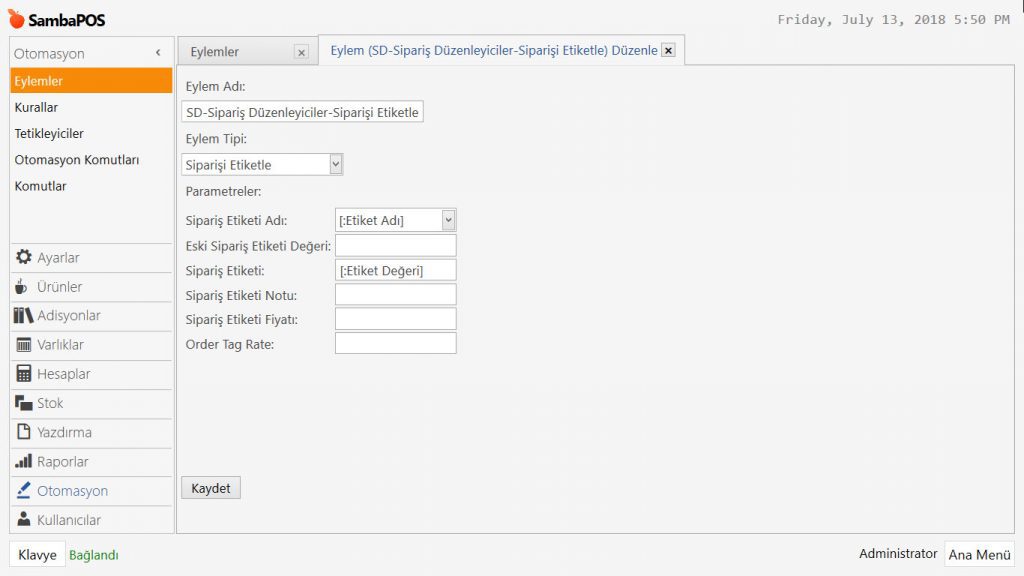Click the Kullanıcılar user icon
Viewport: 1024px width, 576px height.
24,520
